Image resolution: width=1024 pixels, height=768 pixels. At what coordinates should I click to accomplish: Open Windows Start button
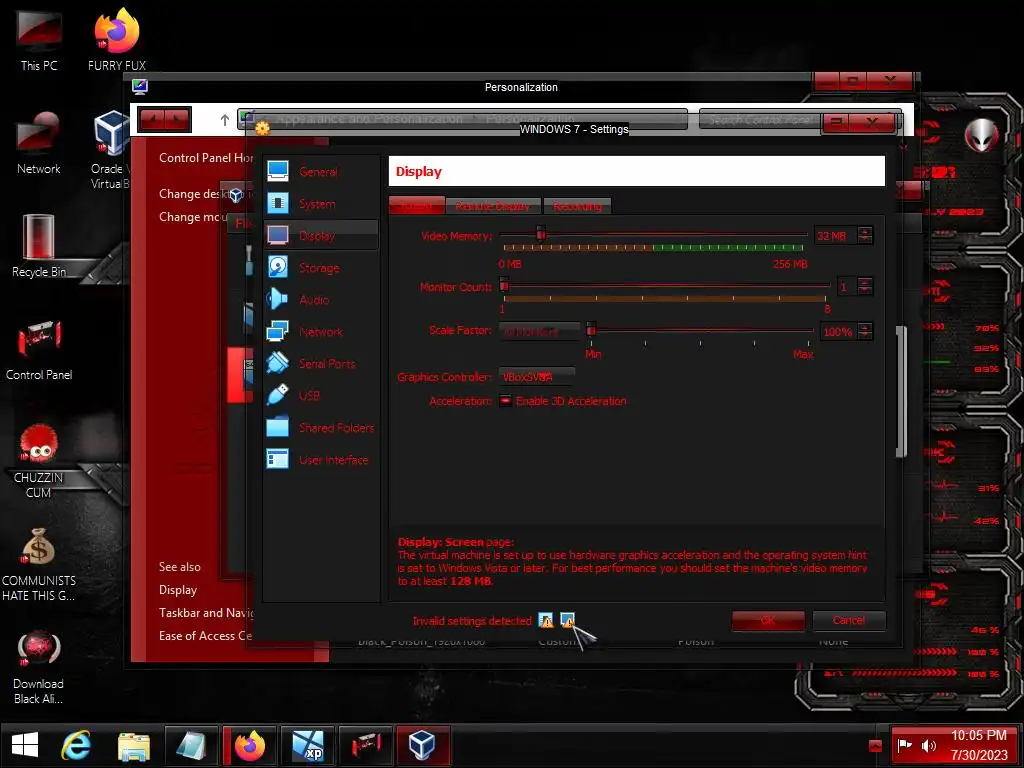point(25,745)
